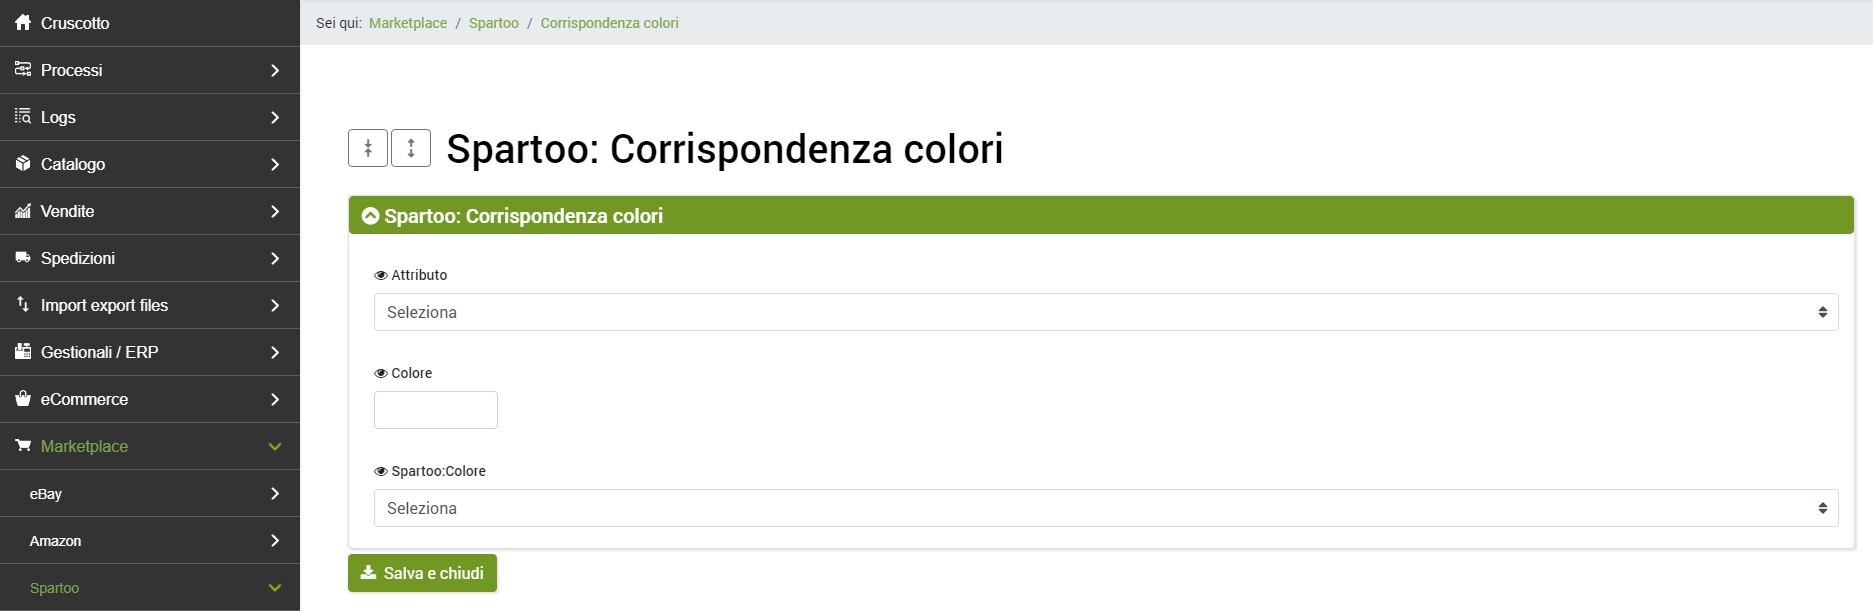This screenshot has height=611, width=1873.
Task: Click the Colore color picker field
Action: tap(436, 410)
